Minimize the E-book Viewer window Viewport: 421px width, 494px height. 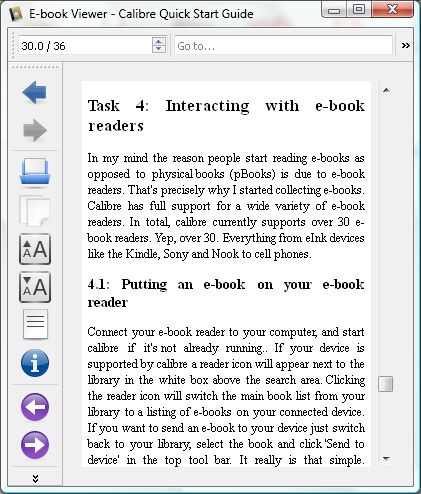coord(334,10)
